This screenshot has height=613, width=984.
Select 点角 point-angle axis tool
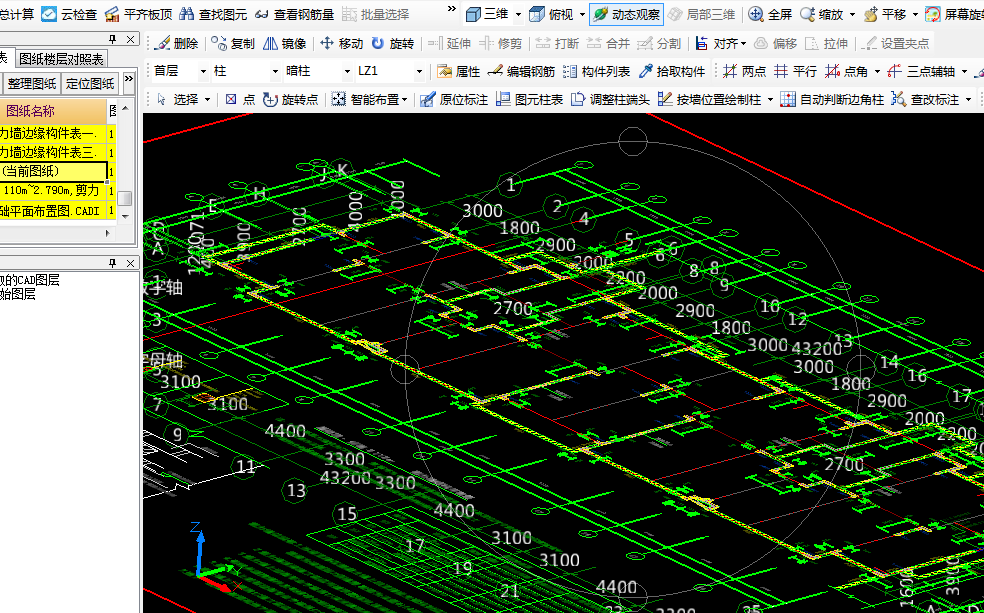pyautogui.click(x=847, y=72)
